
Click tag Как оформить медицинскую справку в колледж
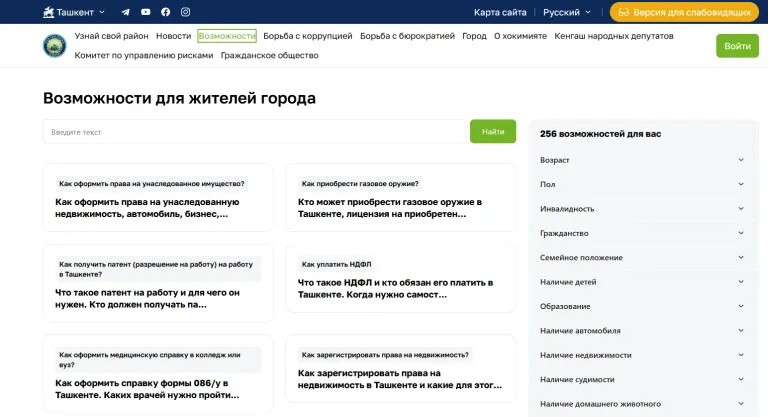pyautogui.click(x=158, y=360)
